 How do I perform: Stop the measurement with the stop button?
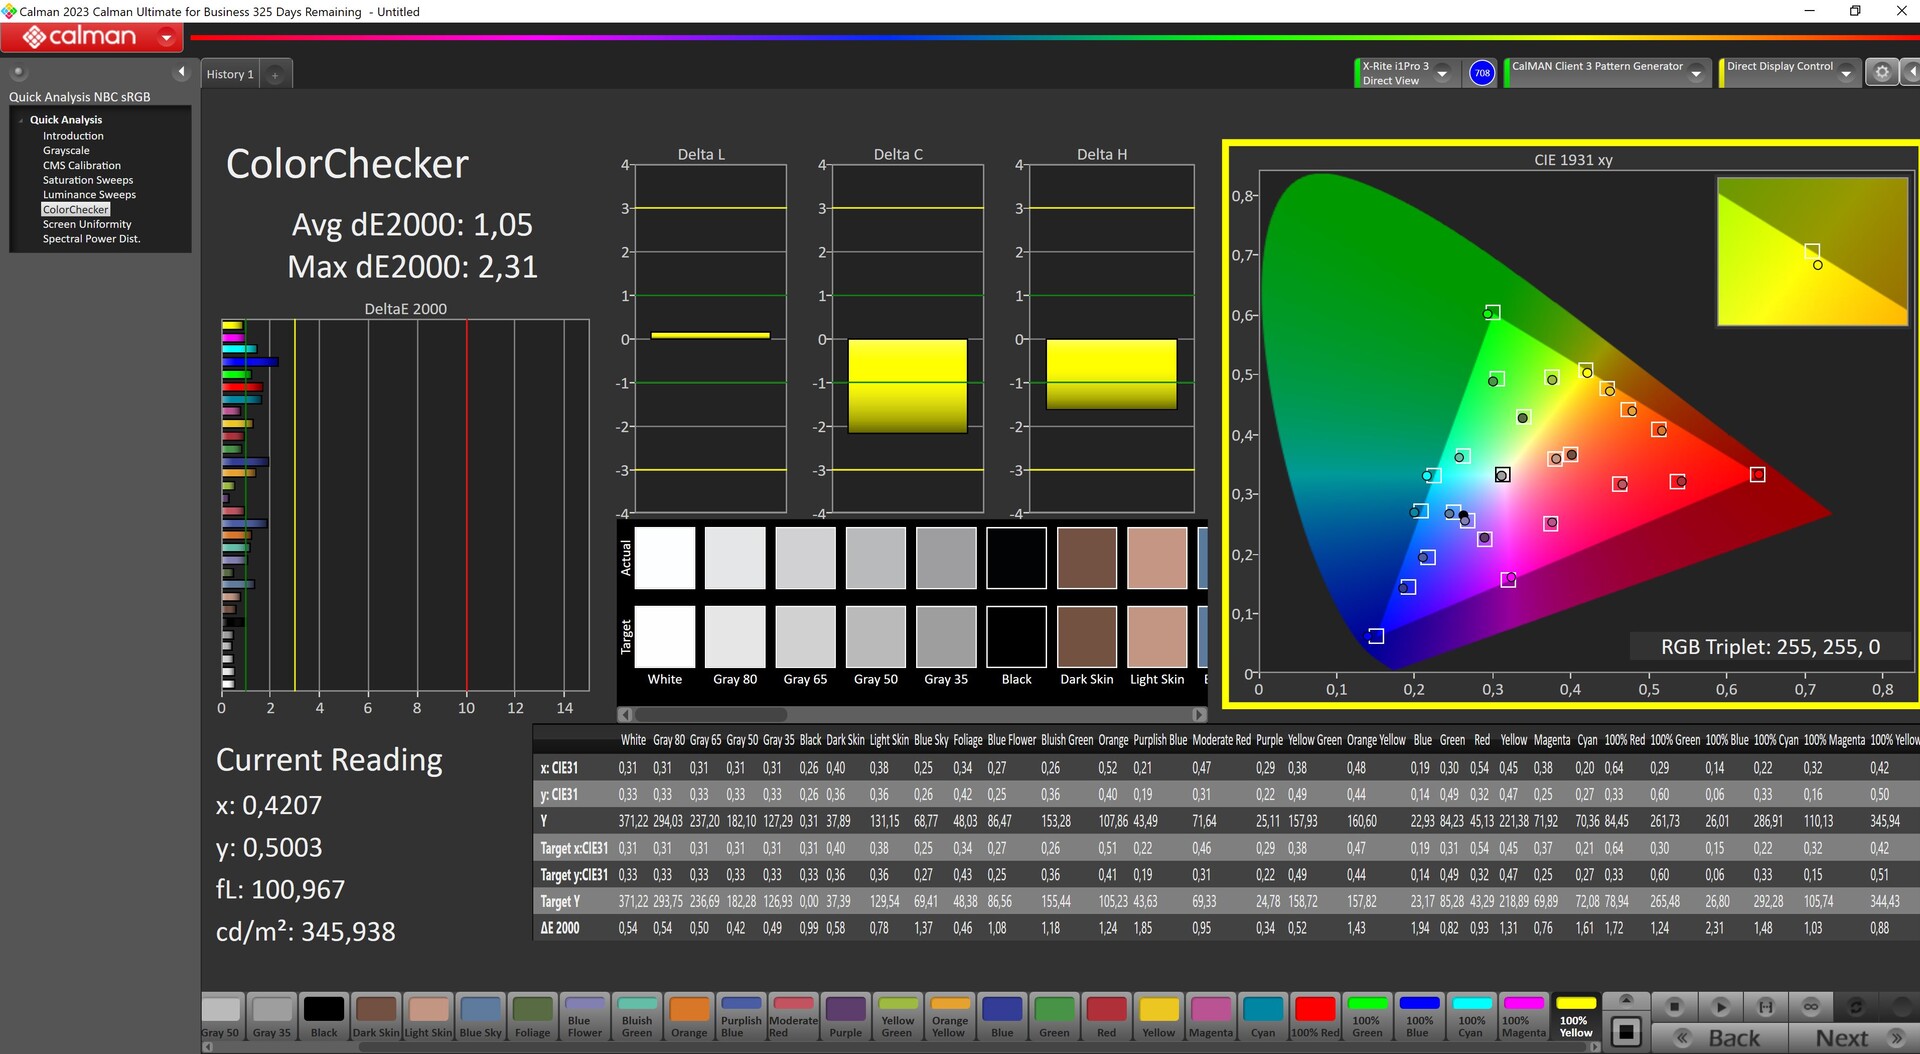(x=1675, y=1006)
